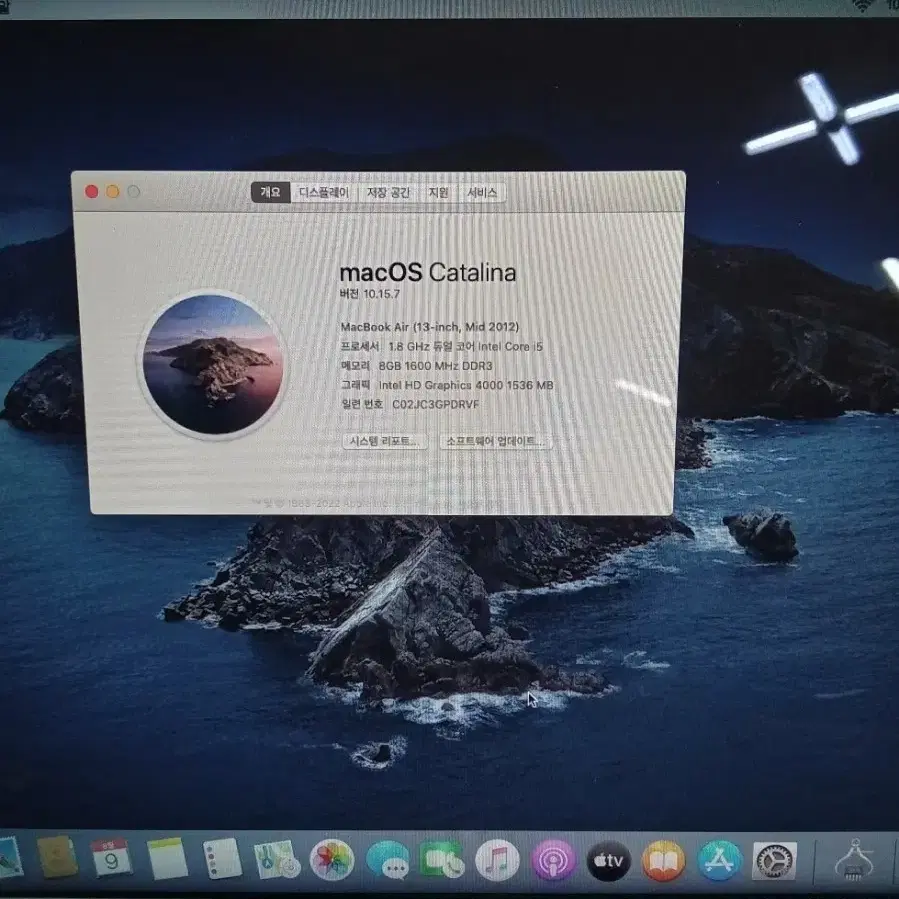Click the MacBook Air (13-inch, Mid 2012) text
The height and width of the screenshot is (899, 899).
pos(429,327)
